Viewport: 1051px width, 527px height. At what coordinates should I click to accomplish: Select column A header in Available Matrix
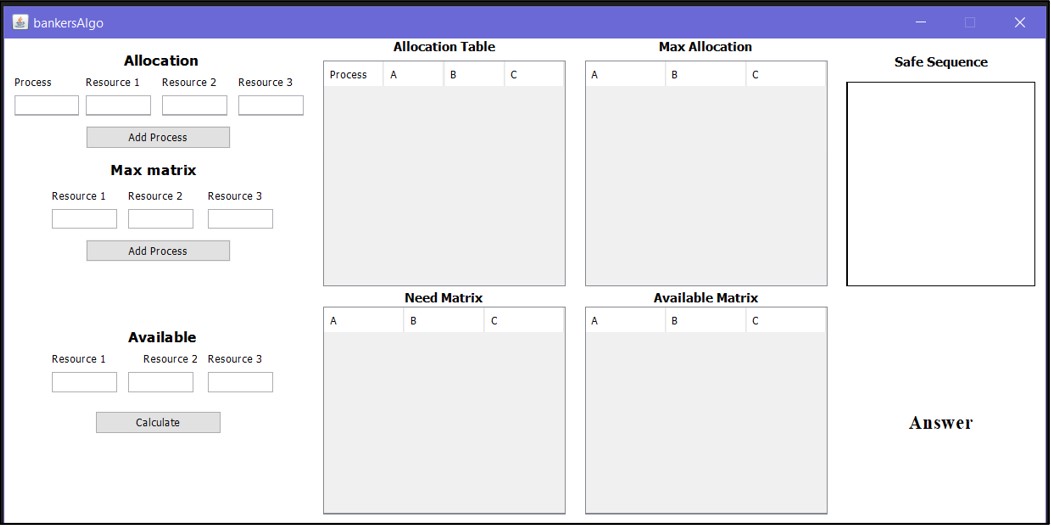[626, 321]
